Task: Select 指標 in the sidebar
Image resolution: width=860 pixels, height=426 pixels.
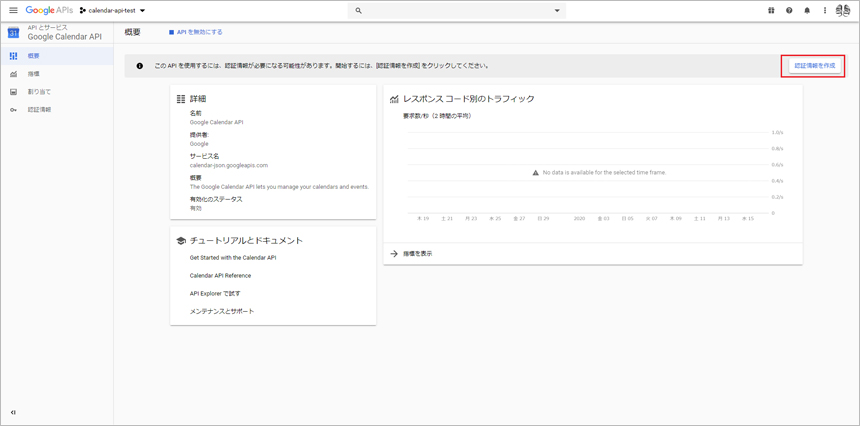Action: [x=57, y=74]
